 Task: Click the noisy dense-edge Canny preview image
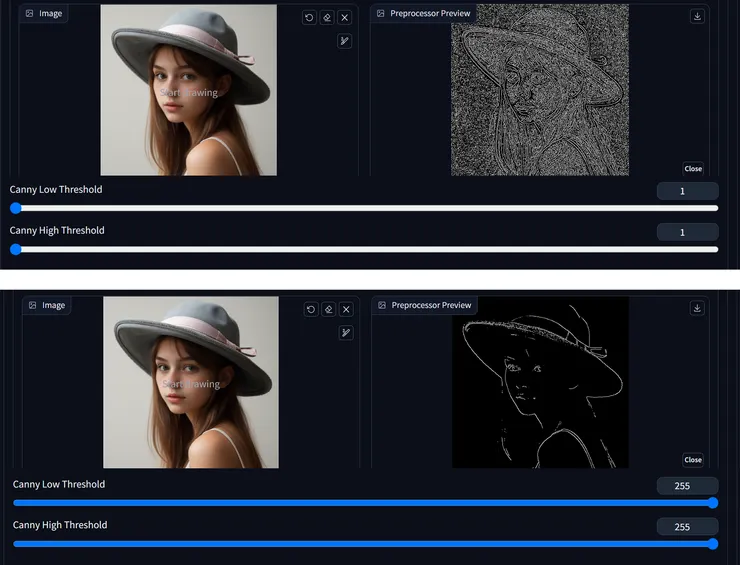(540, 90)
